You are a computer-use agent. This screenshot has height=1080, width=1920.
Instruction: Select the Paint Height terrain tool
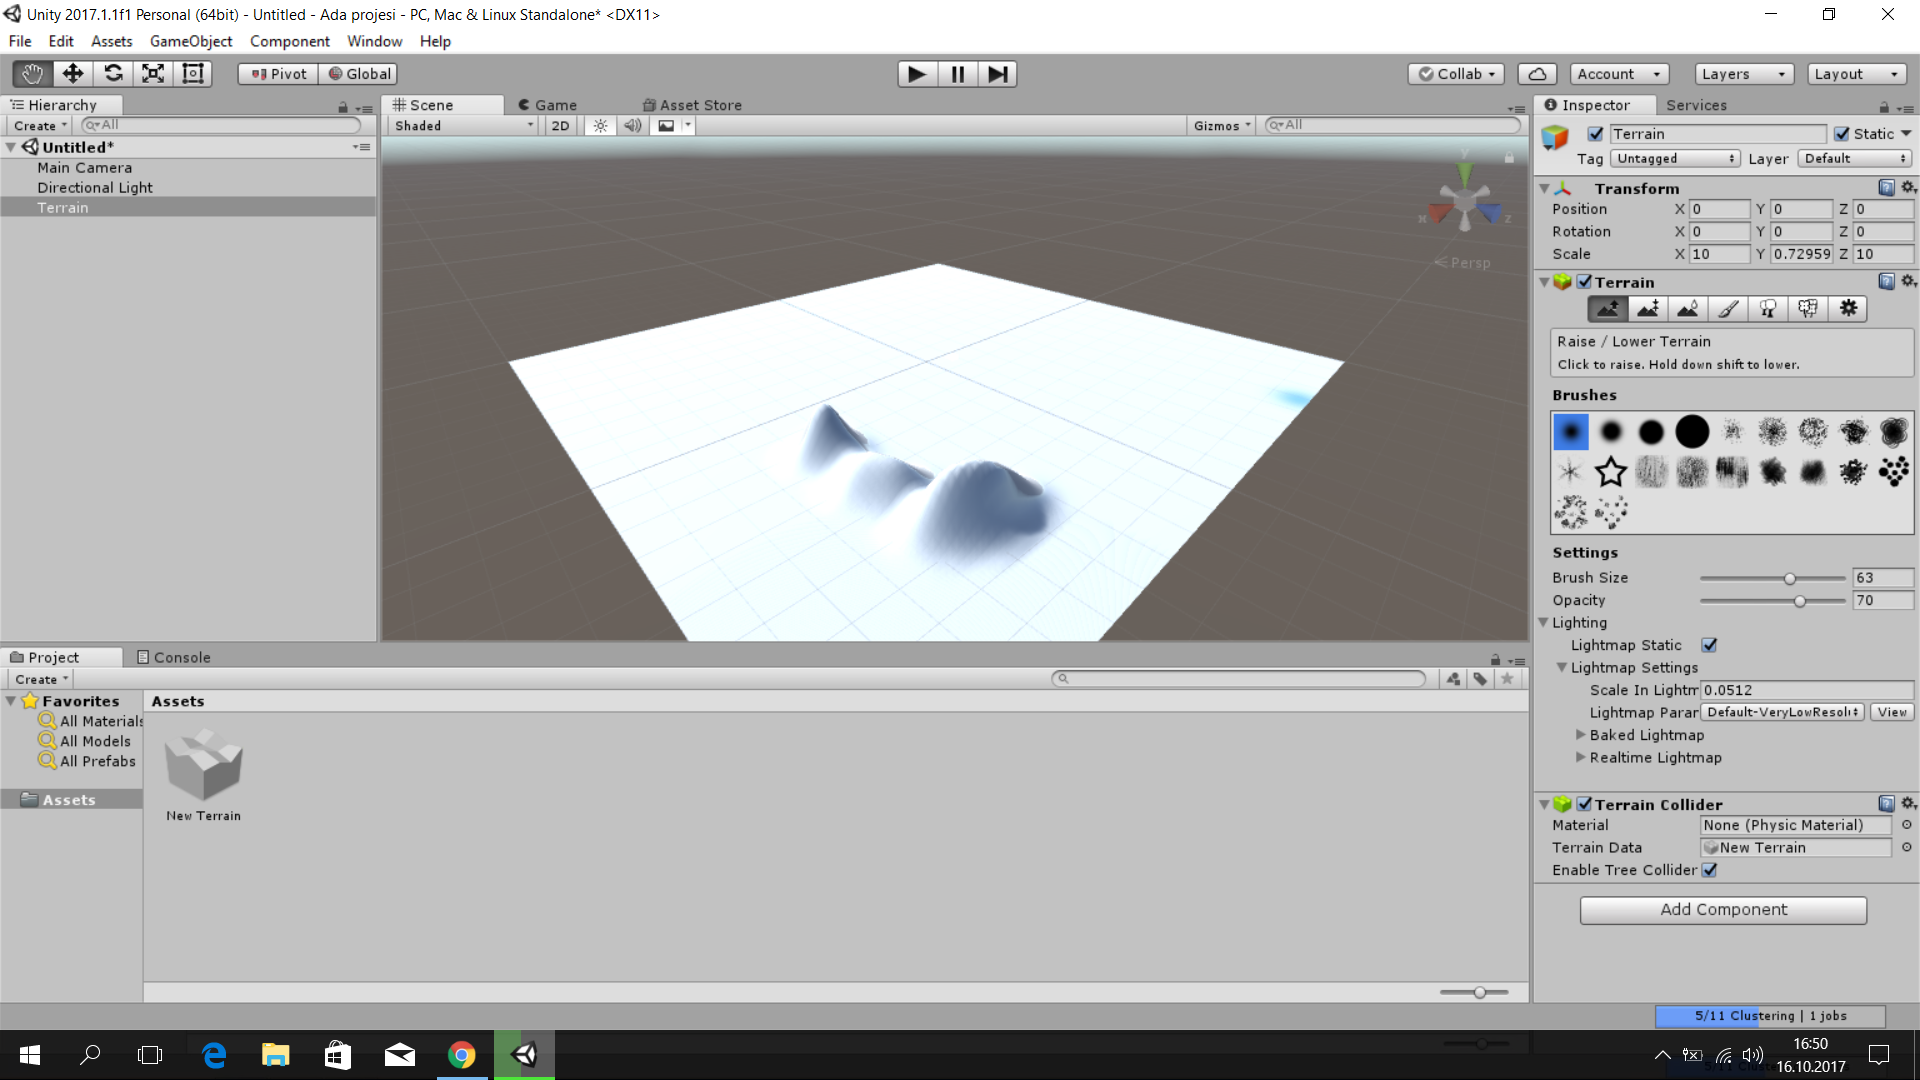tap(1647, 309)
